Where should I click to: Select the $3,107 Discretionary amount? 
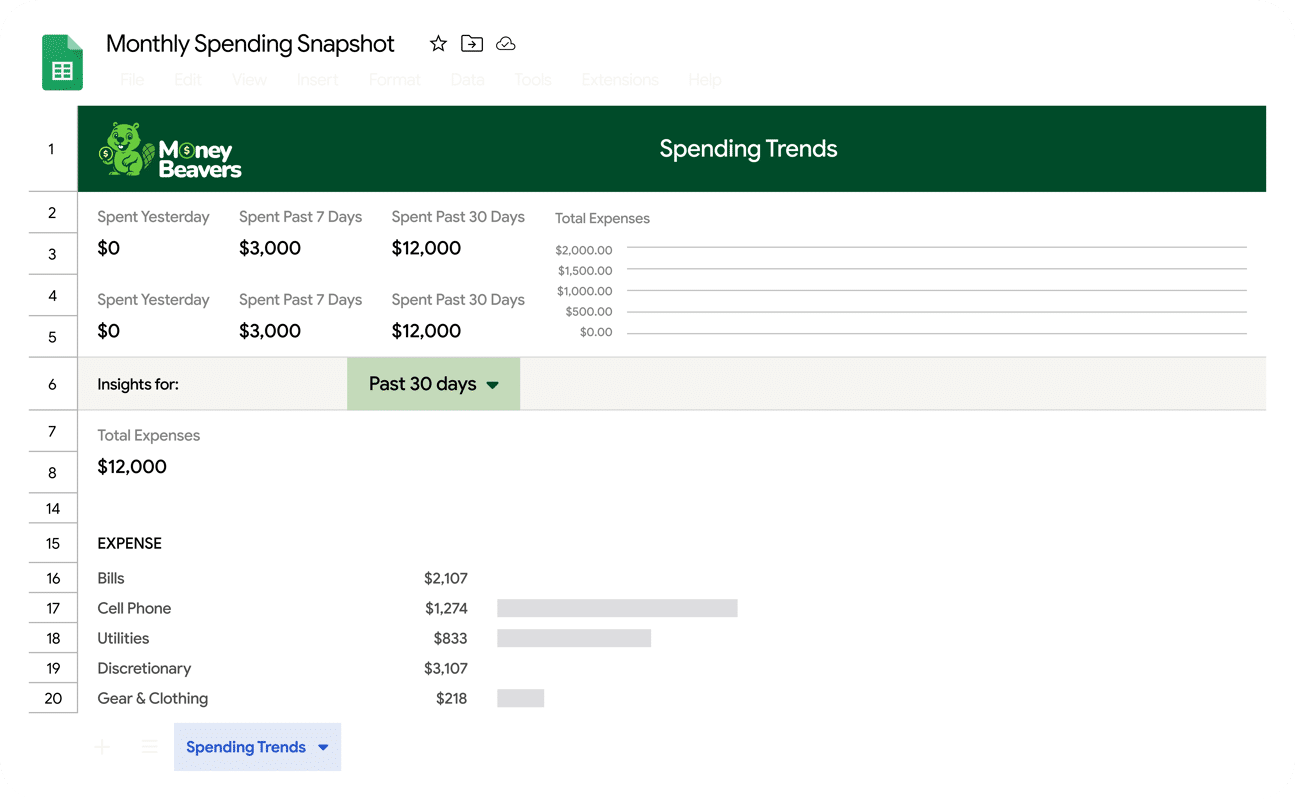[x=446, y=668]
